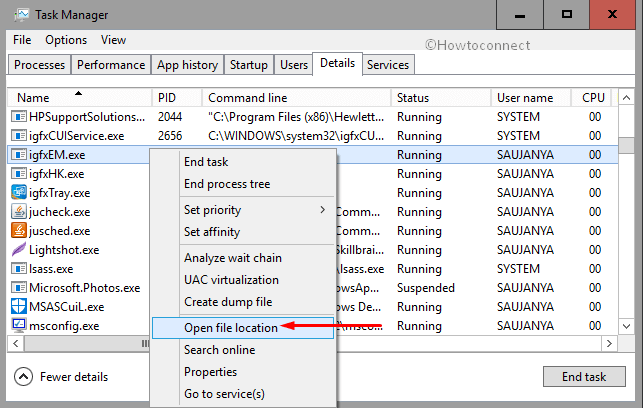The image size is (643, 408).
Task: Switch to the Processes tab
Action: coord(39,65)
